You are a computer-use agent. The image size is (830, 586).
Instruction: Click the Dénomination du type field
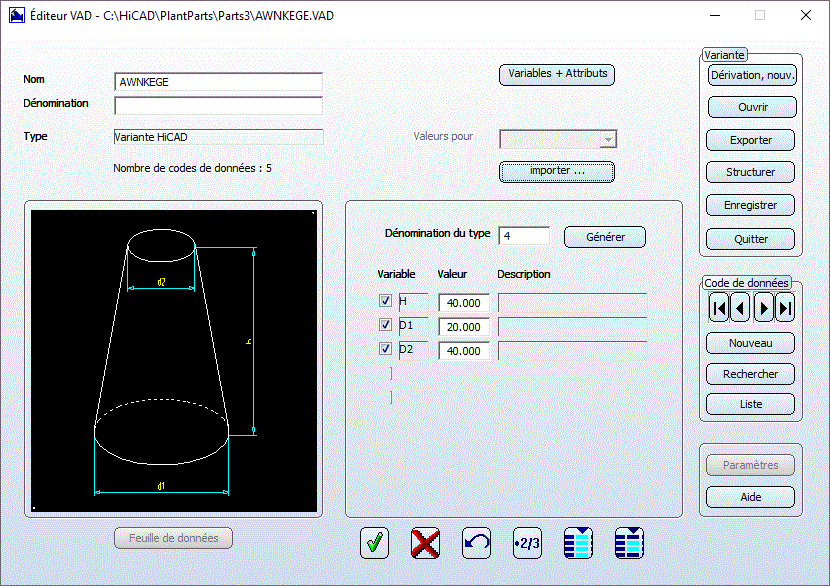(x=524, y=235)
